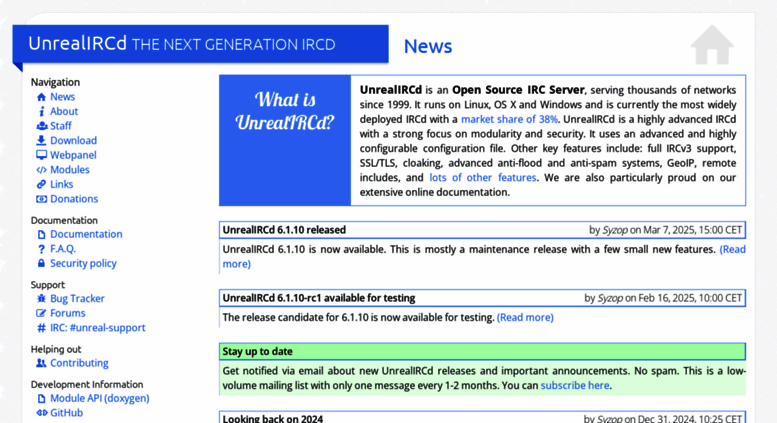Open the Donations link
The height and width of the screenshot is (423, 777).
[74, 199]
